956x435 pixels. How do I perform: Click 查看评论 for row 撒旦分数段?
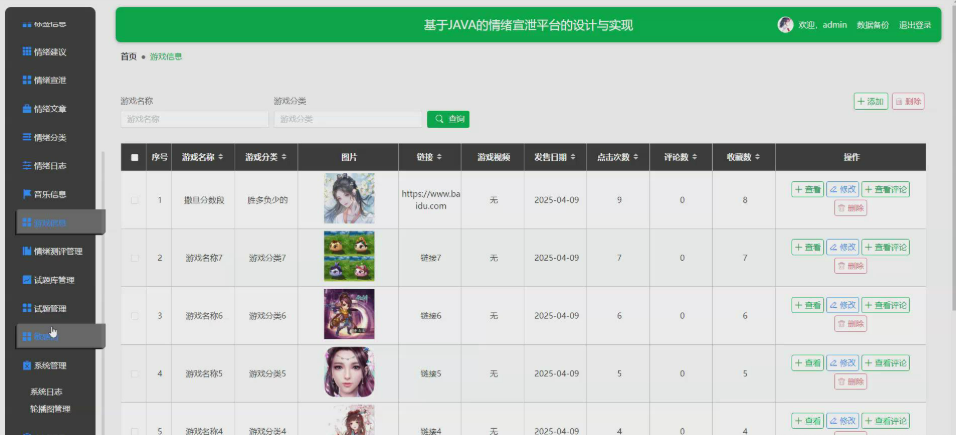point(885,189)
